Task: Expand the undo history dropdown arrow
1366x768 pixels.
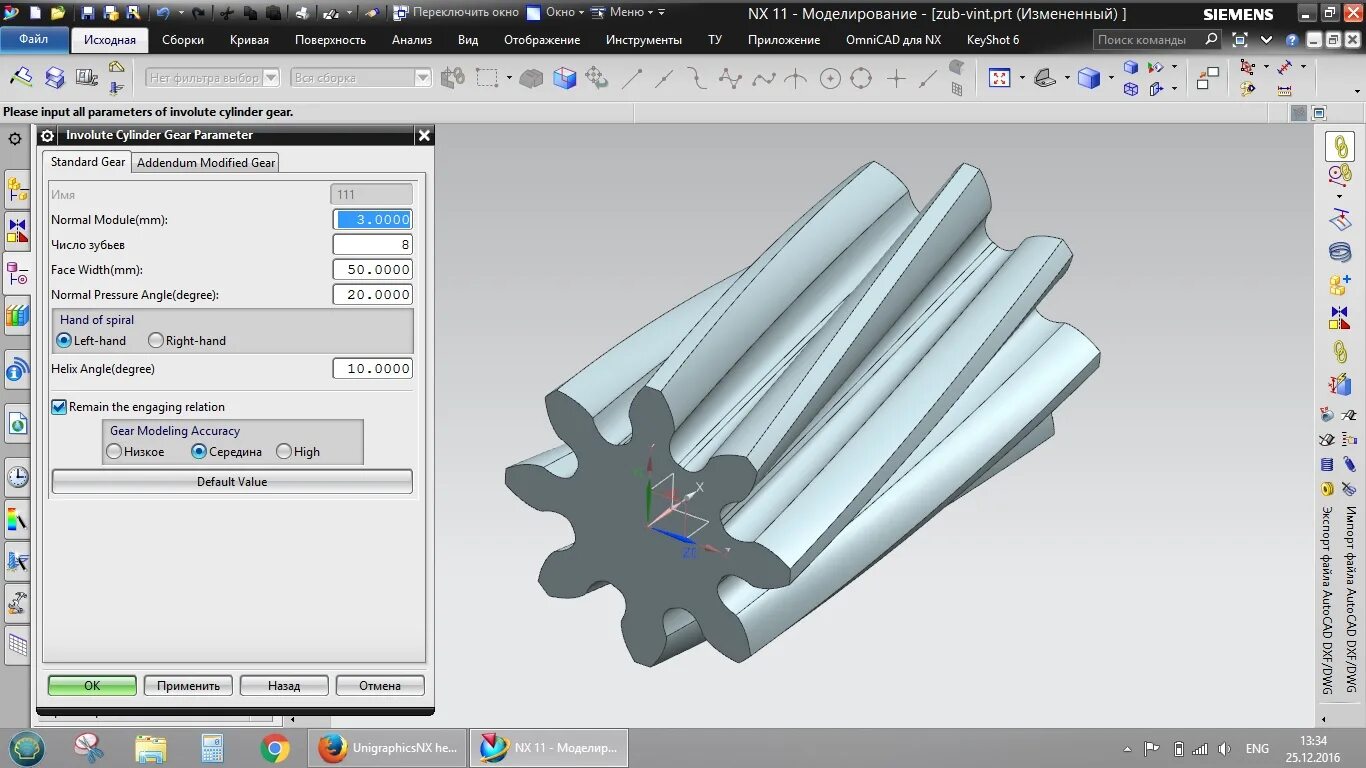Action: tap(181, 13)
